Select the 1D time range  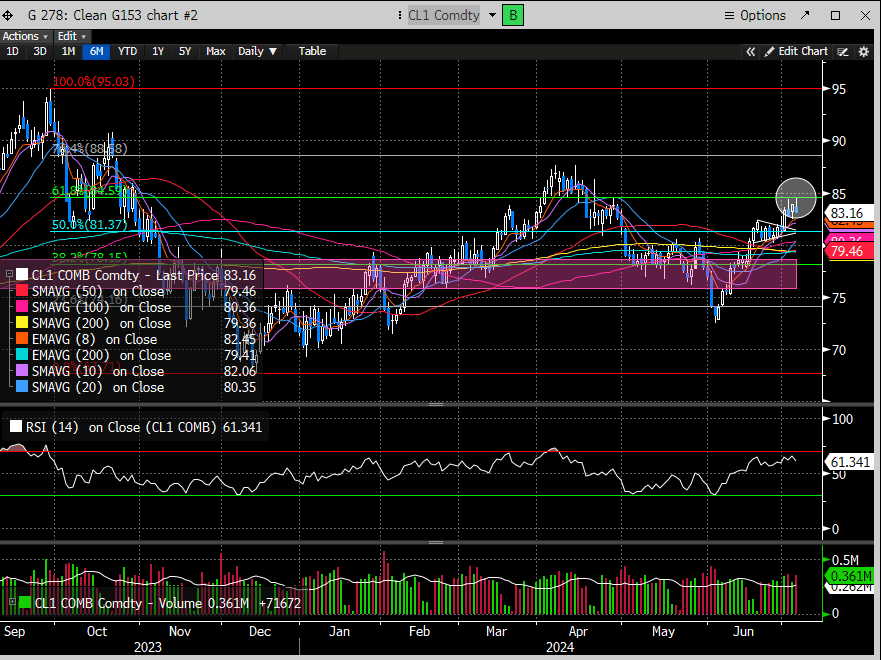point(12,51)
